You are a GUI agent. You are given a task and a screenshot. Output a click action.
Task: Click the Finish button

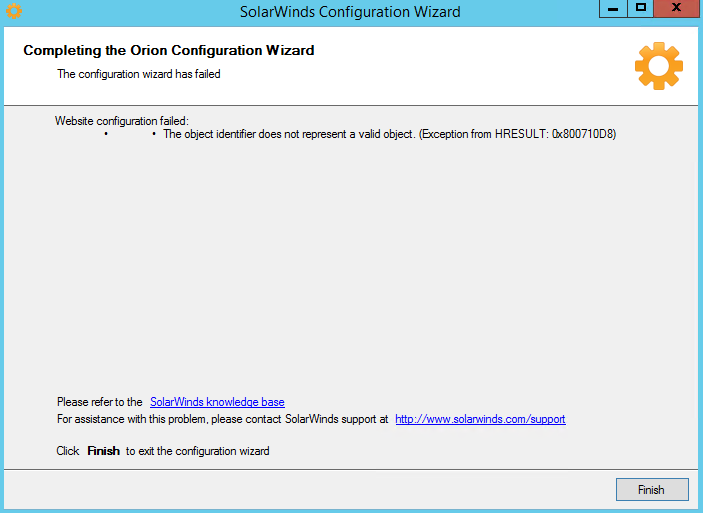click(652, 489)
